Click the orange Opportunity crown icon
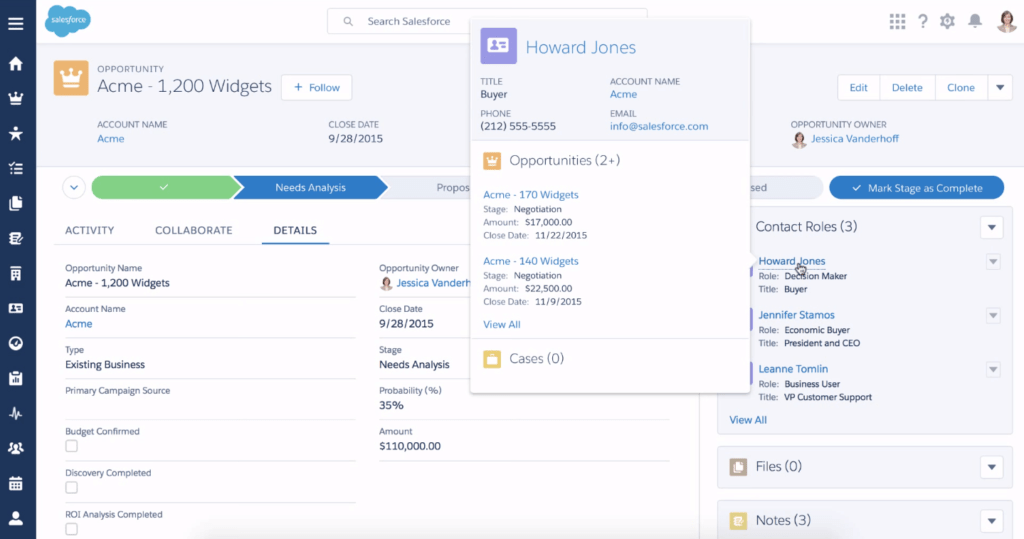This screenshot has width=1024, height=539. pos(71,78)
